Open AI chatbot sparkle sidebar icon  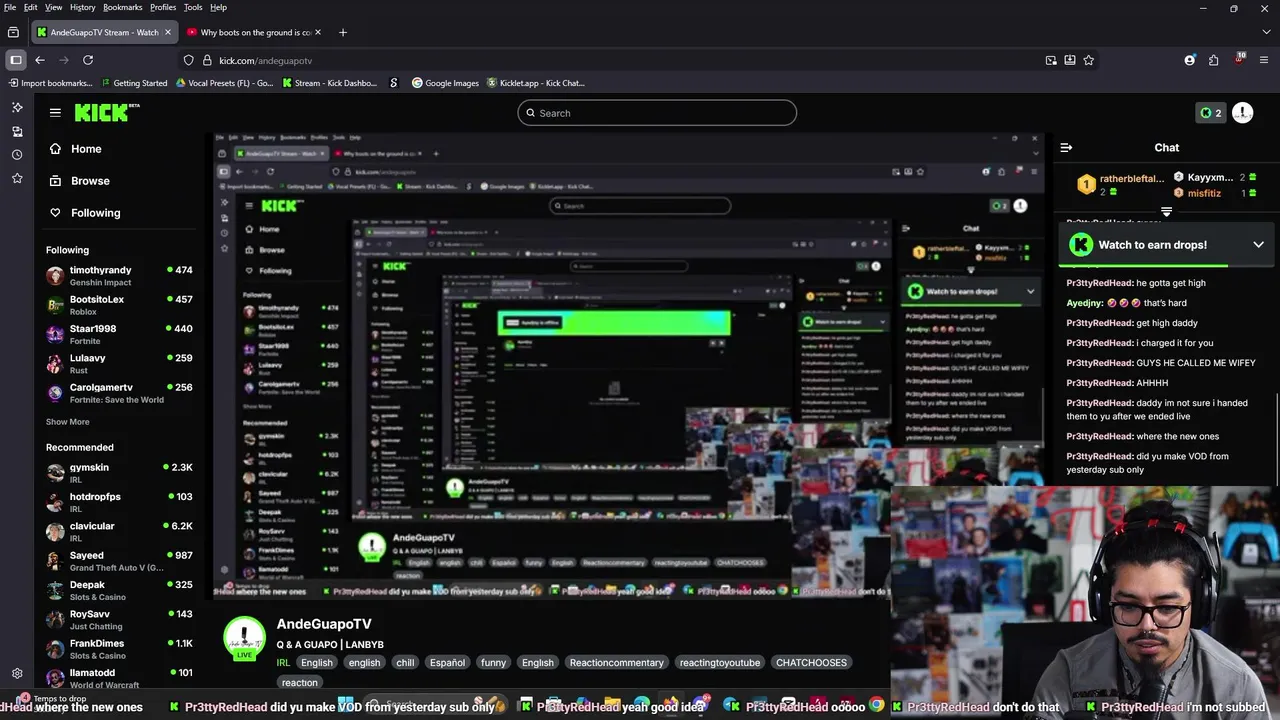pos(17,107)
